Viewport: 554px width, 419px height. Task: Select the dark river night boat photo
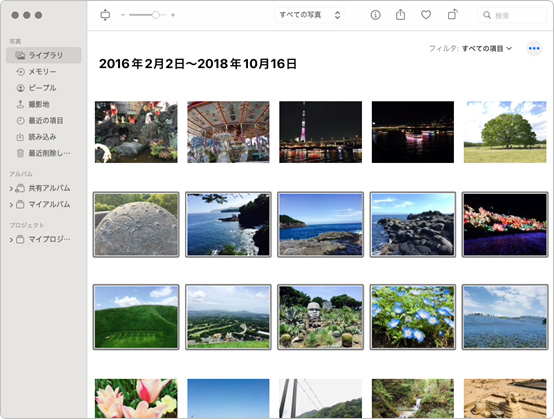click(x=413, y=132)
